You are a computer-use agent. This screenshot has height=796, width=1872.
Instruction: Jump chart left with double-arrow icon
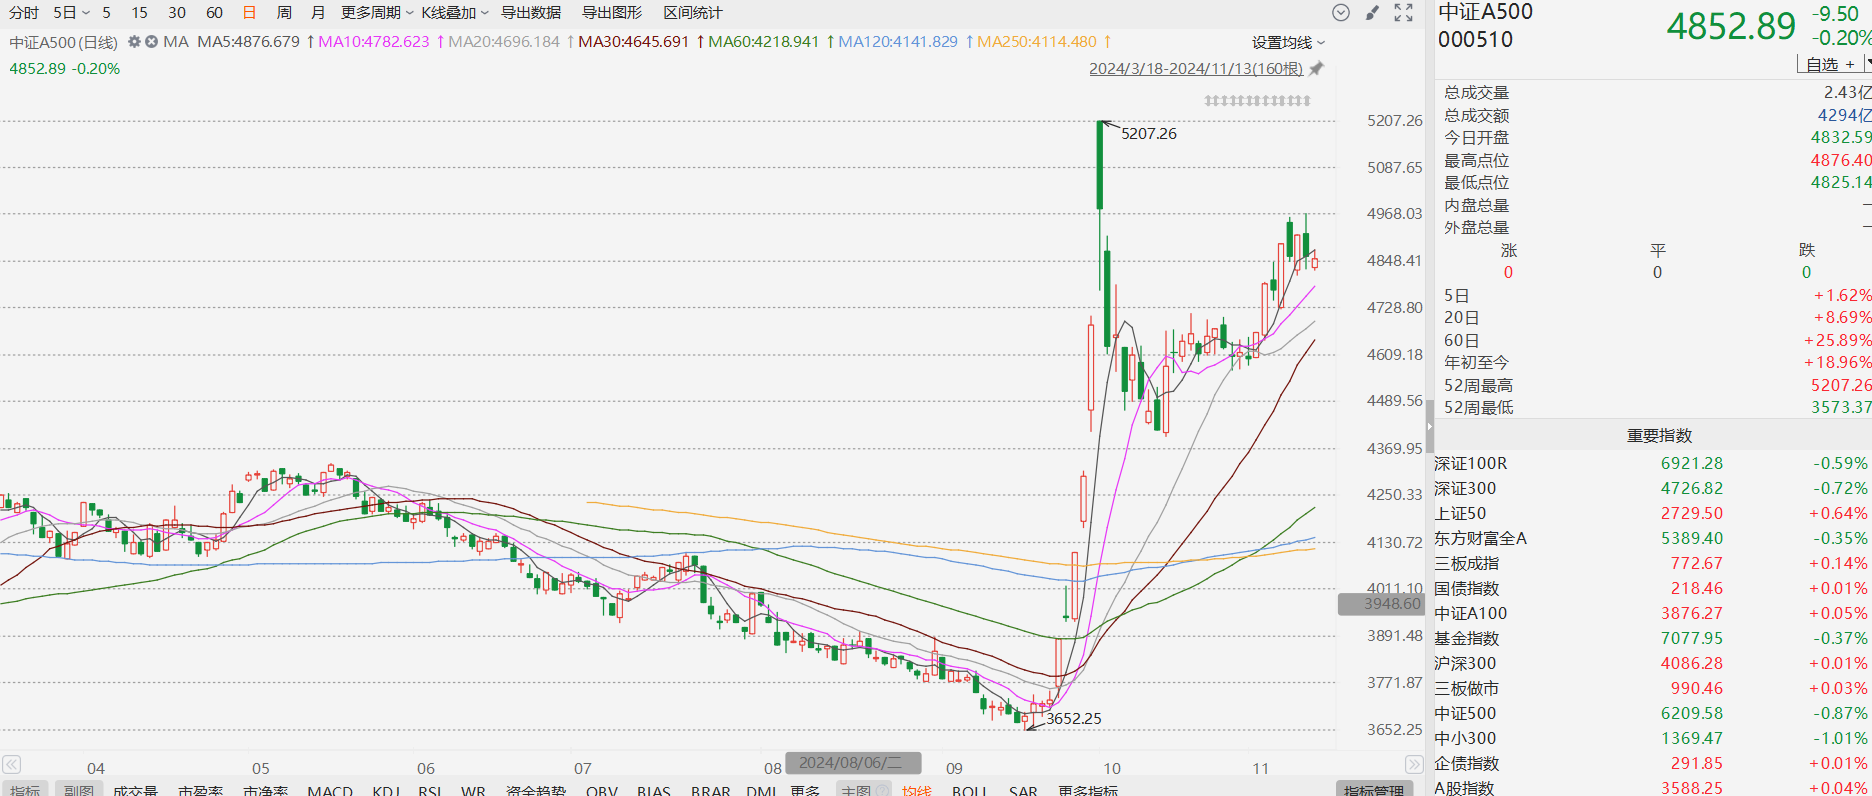pos(11,764)
